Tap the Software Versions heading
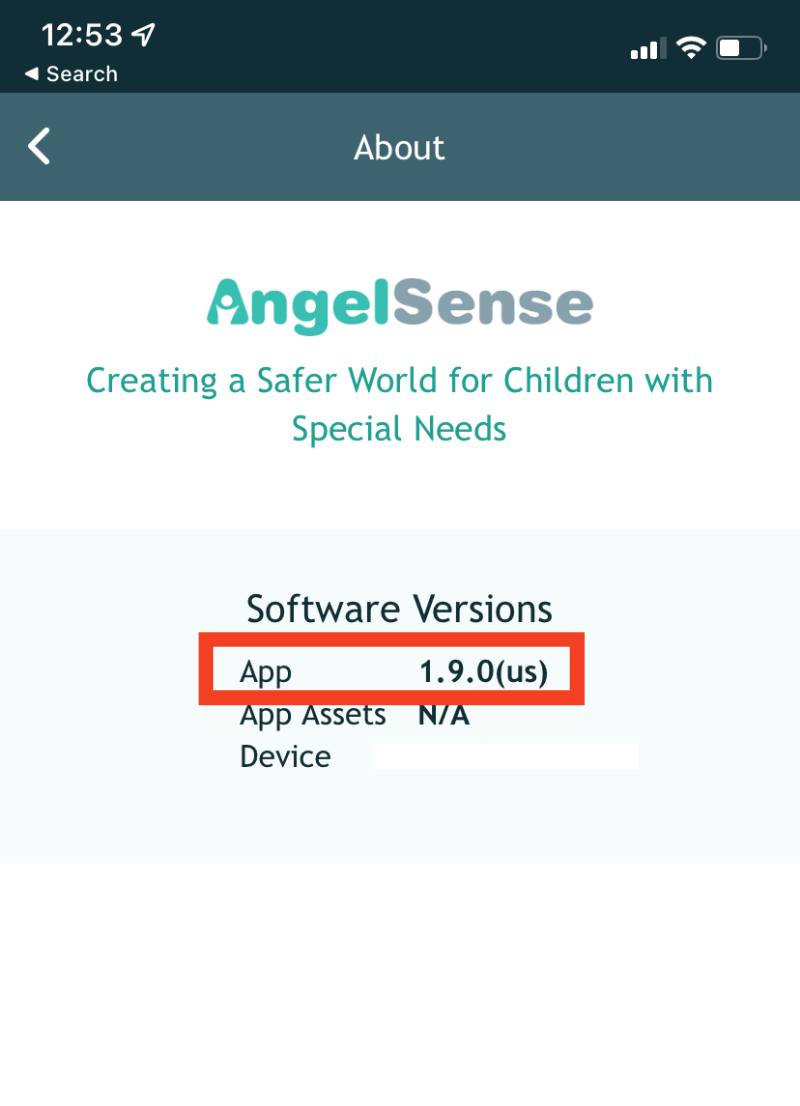The image size is (800, 1106). (x=399, y=609)
